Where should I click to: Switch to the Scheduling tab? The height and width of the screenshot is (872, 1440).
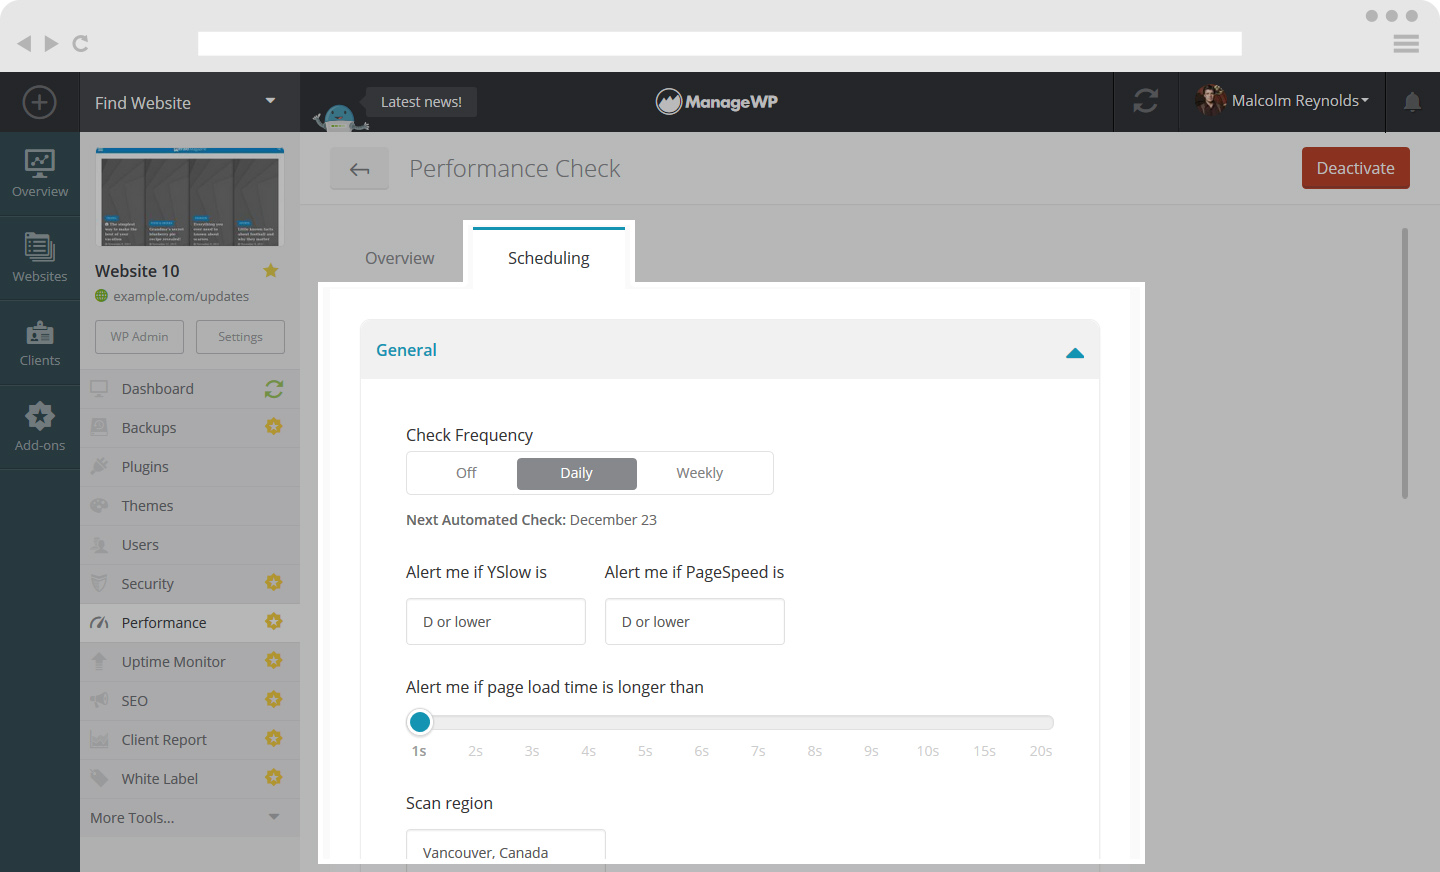tap(549, 257)
